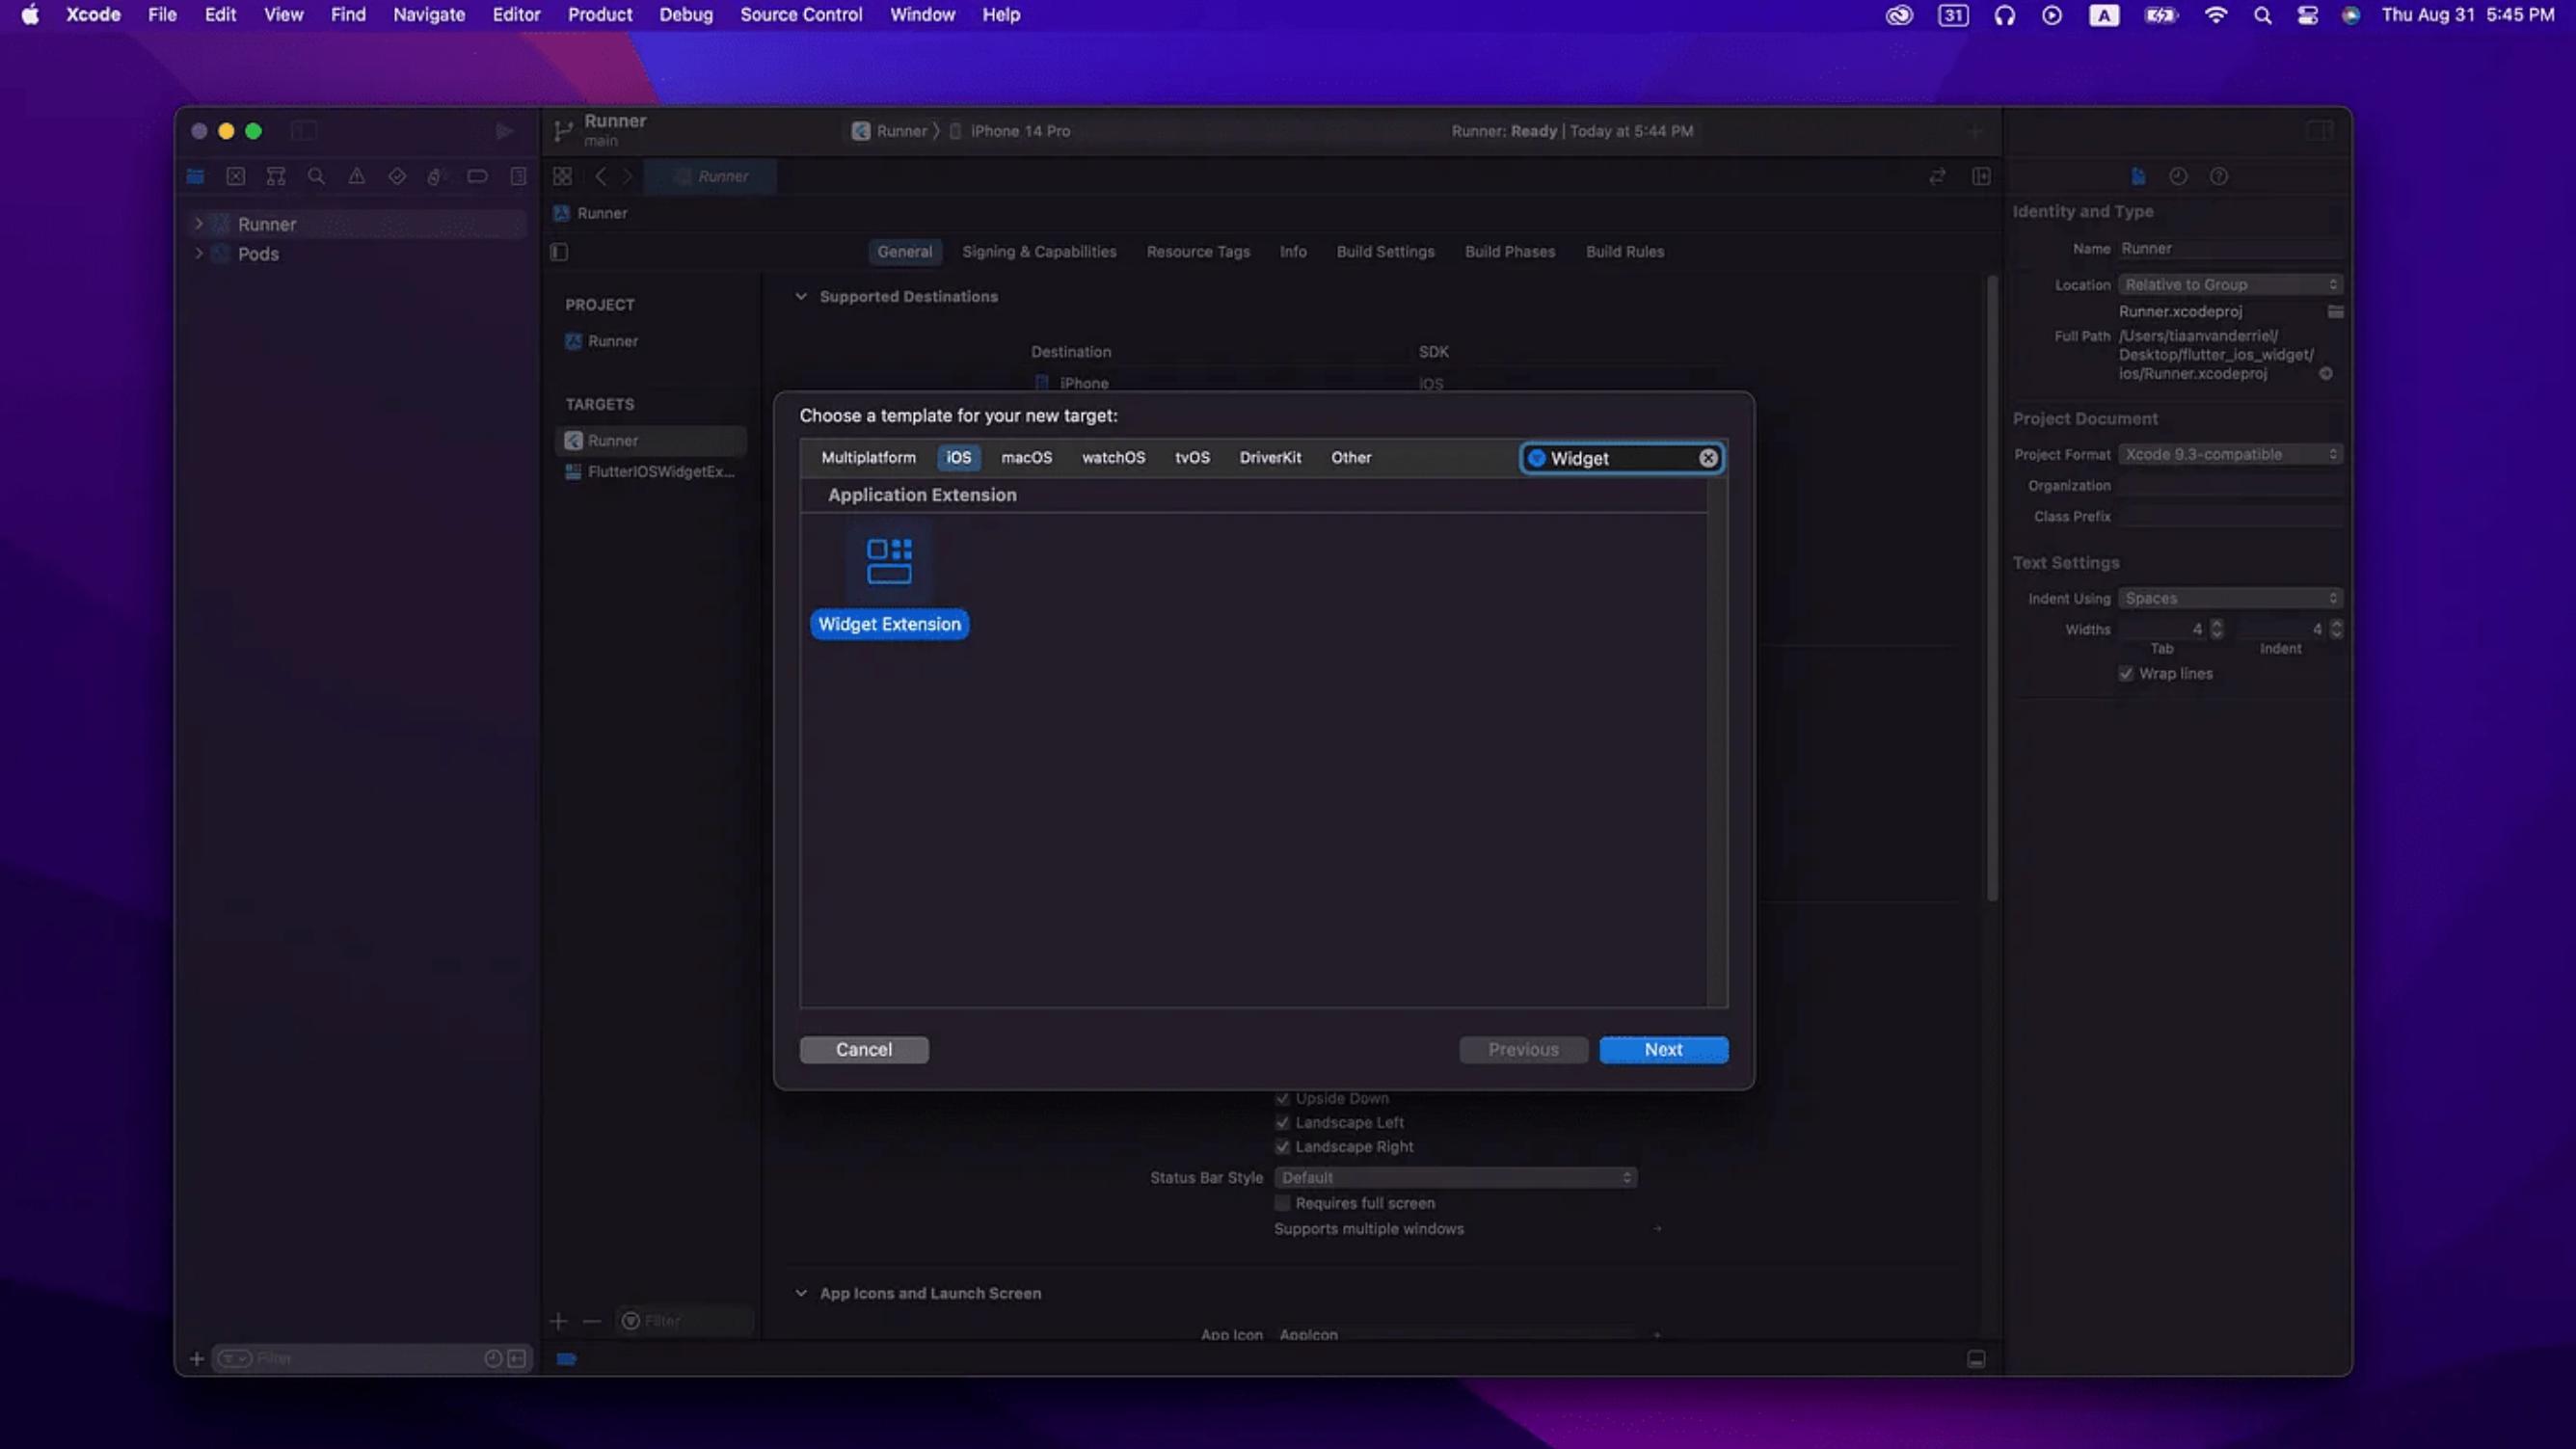
Task: Show the Quick Help inspector icon
Action: point(2218,176)
